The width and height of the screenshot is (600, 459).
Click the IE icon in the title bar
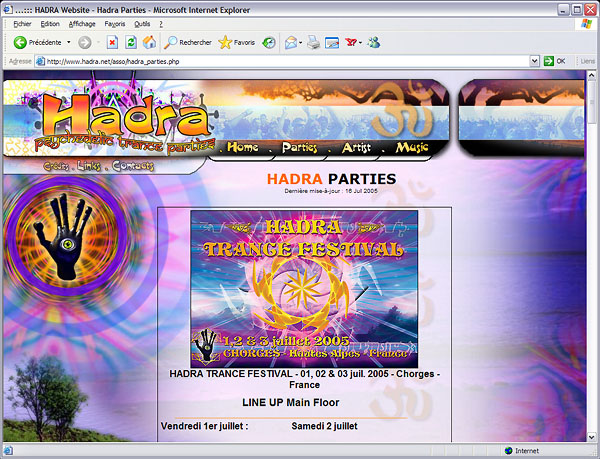click(x=7, y=9)
